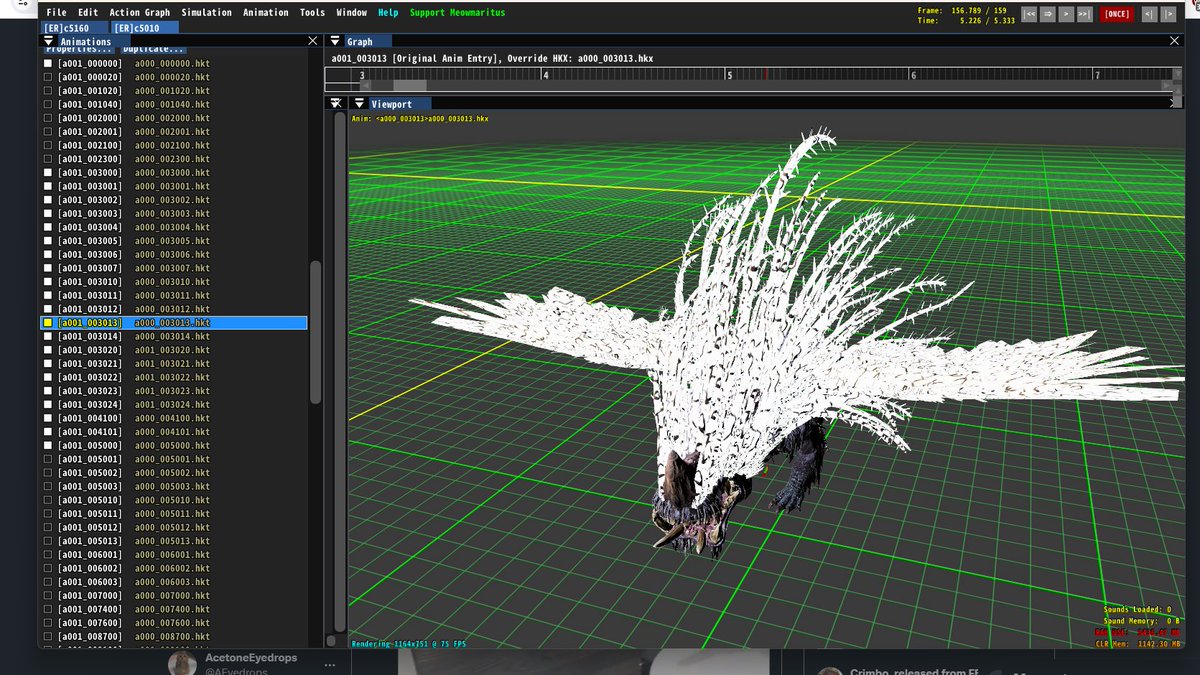
Task: Toggle the checkbox for a001_000020
Action: [48, 77]
